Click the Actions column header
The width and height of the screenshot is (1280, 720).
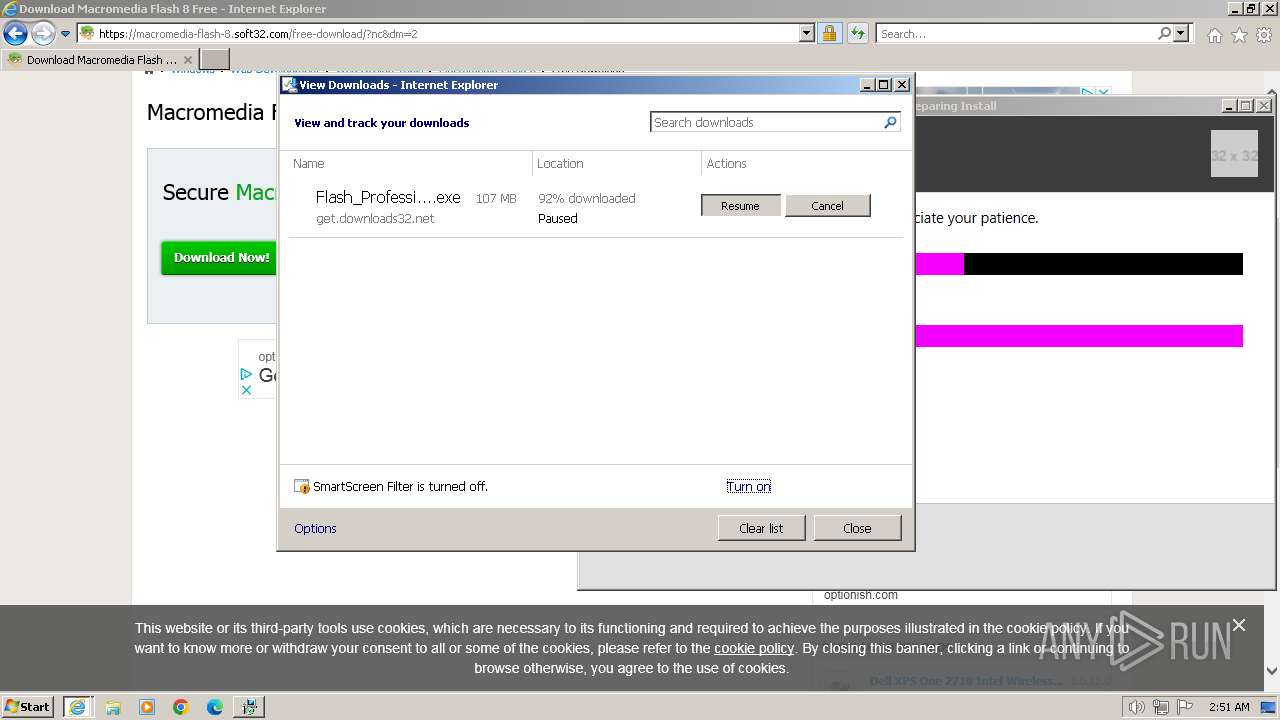point(726,163)
